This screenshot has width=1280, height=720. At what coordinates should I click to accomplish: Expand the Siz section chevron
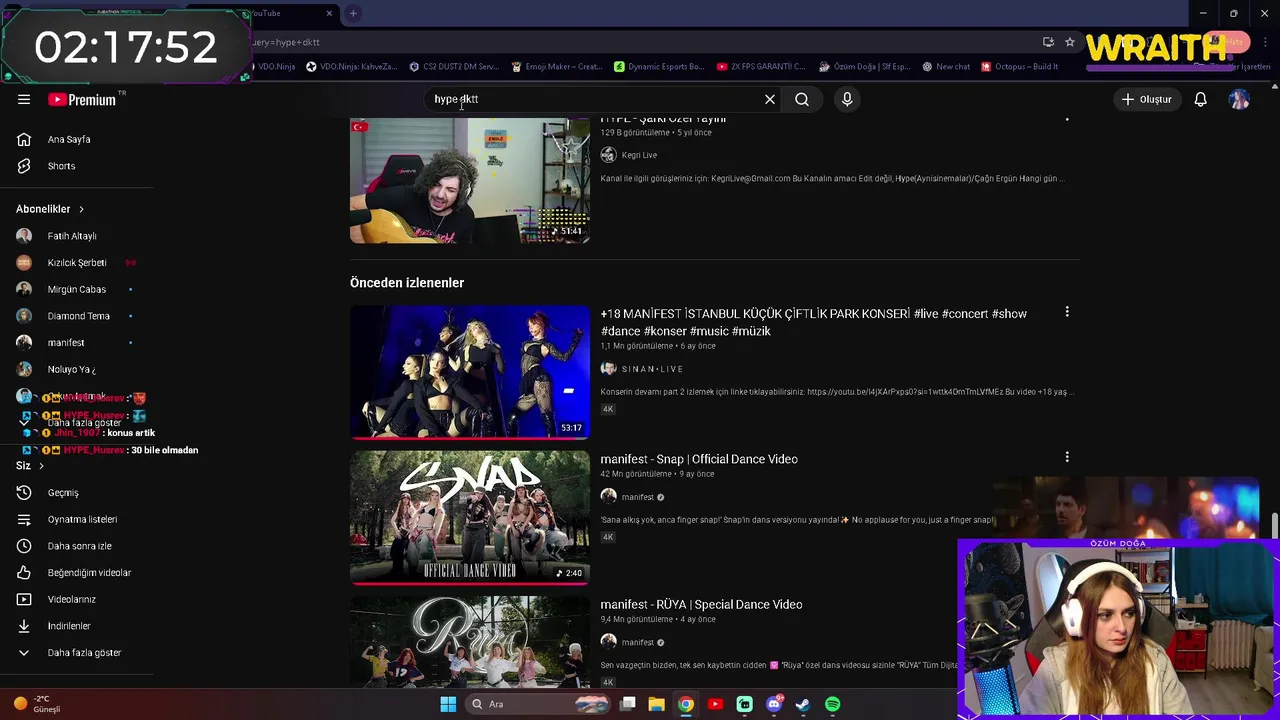pyautogui.click(x=41, y=466)
